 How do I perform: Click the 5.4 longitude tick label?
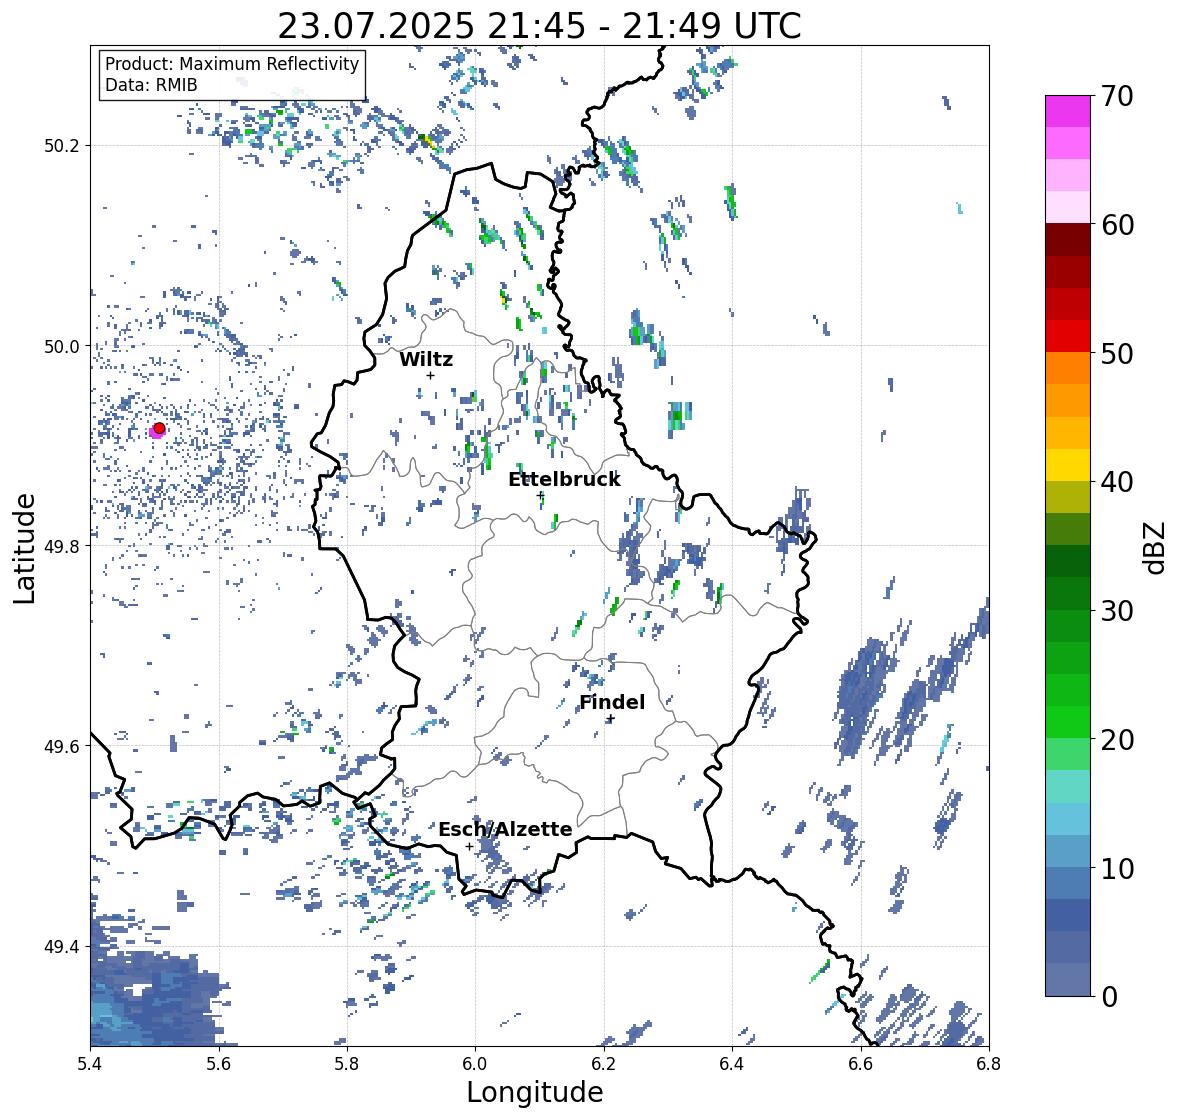(90, 1064)
